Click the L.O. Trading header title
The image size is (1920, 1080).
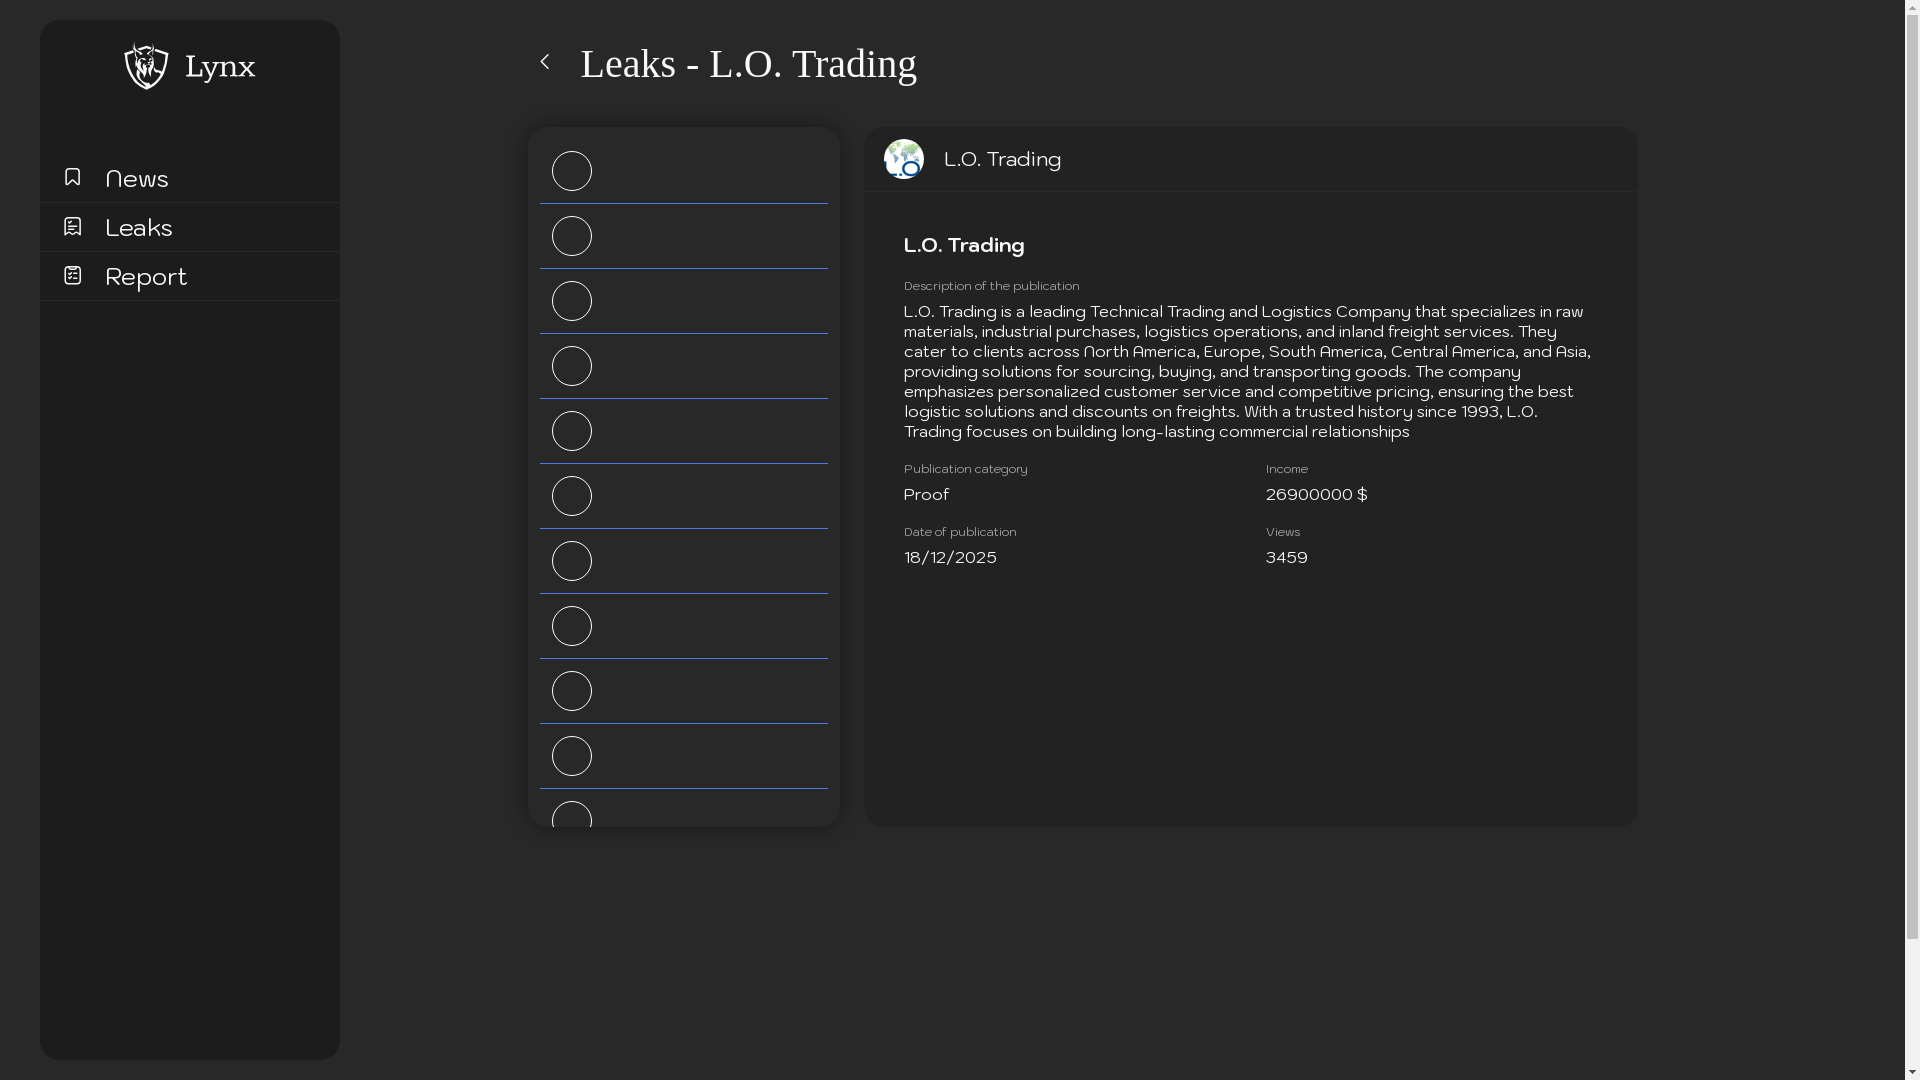[x=1002, y=159]
